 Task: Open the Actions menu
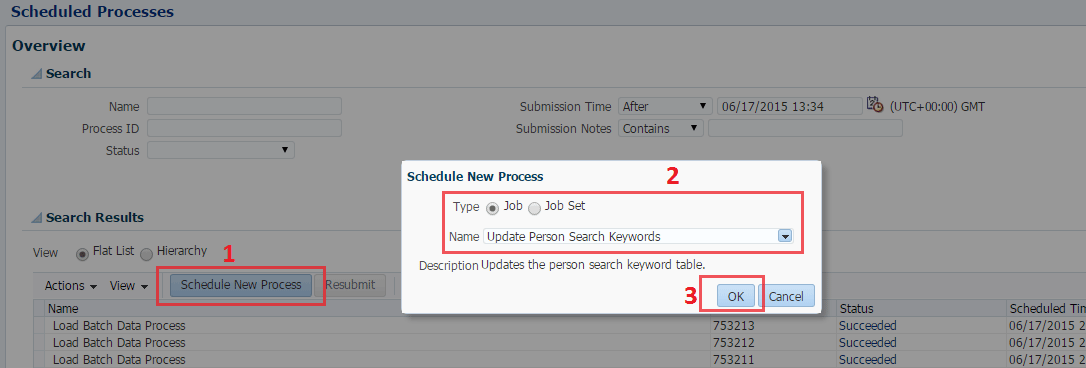tap(71, 286)
